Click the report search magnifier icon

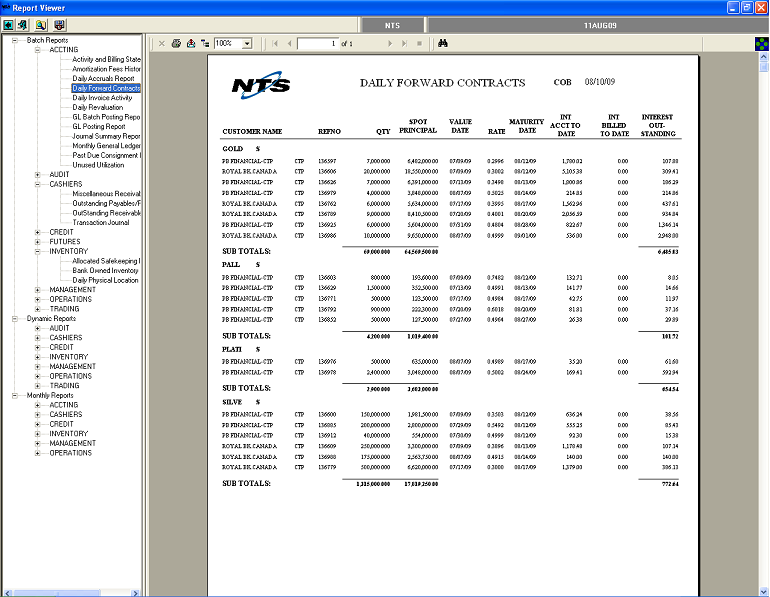41,25
